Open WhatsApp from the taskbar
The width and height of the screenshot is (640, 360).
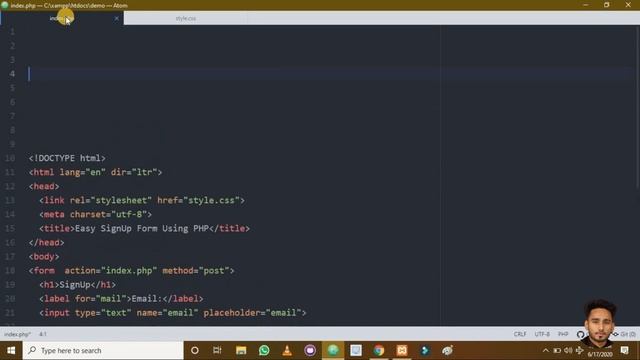click(x=264, y=351)
